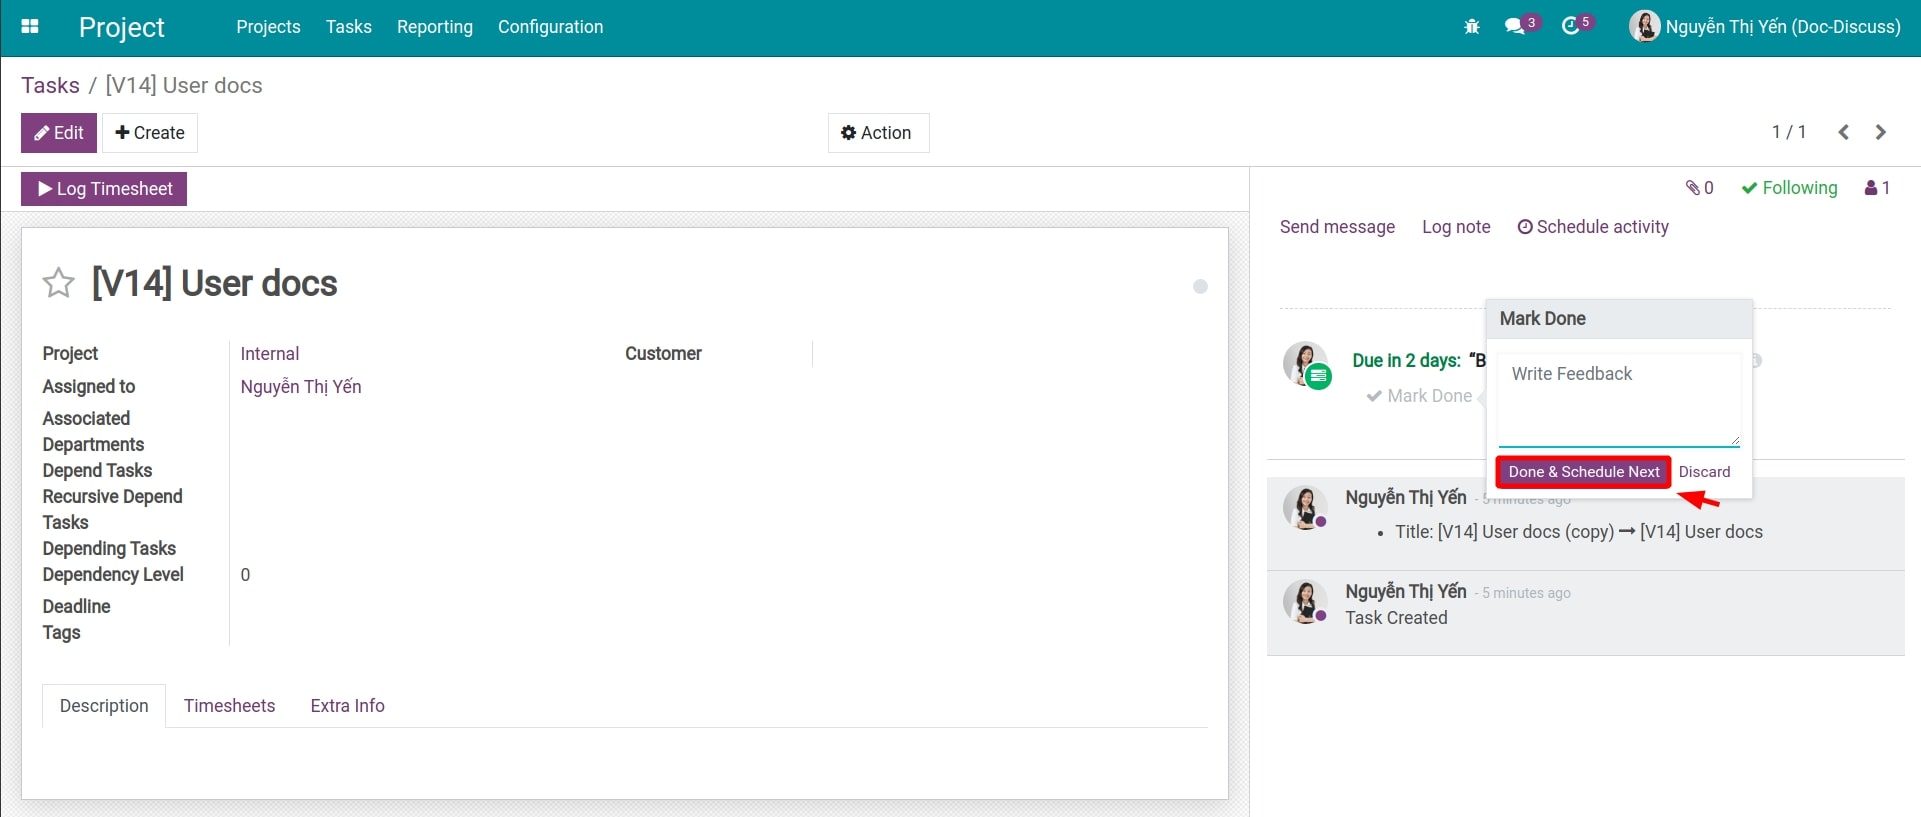Open the apps grid menu icon
This screenshot has height=817, width=1921.
[x=30, y=27]
